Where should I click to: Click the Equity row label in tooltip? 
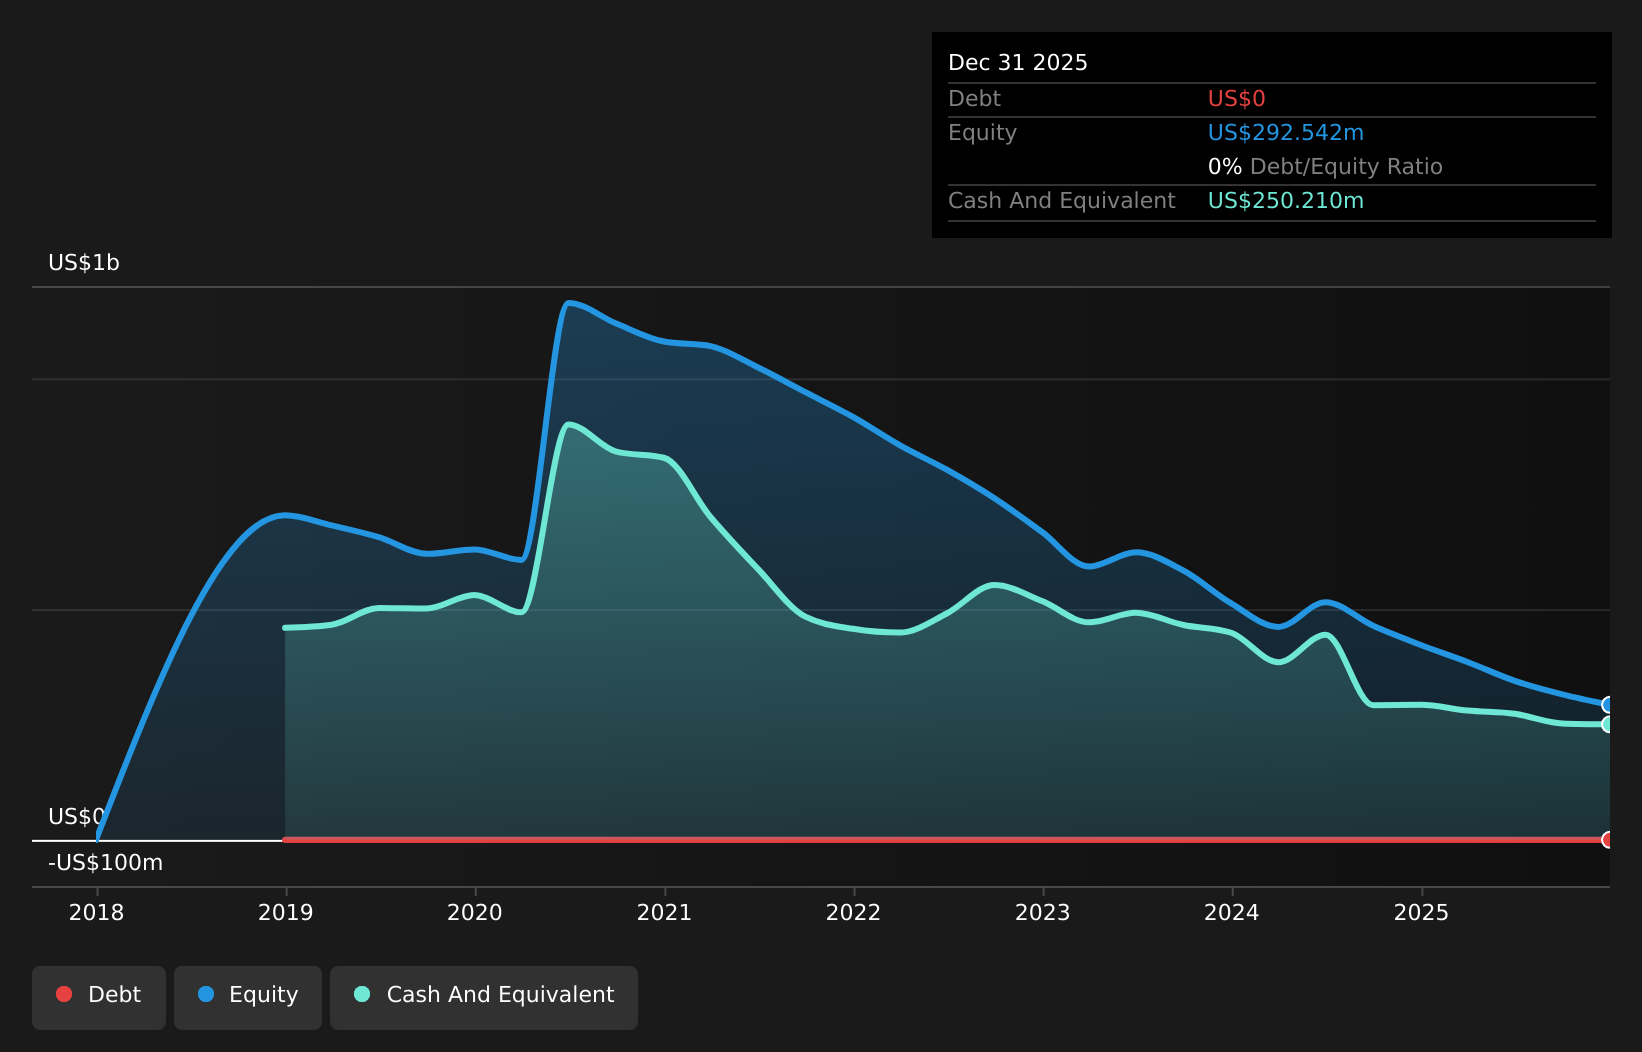coord(982,133)
